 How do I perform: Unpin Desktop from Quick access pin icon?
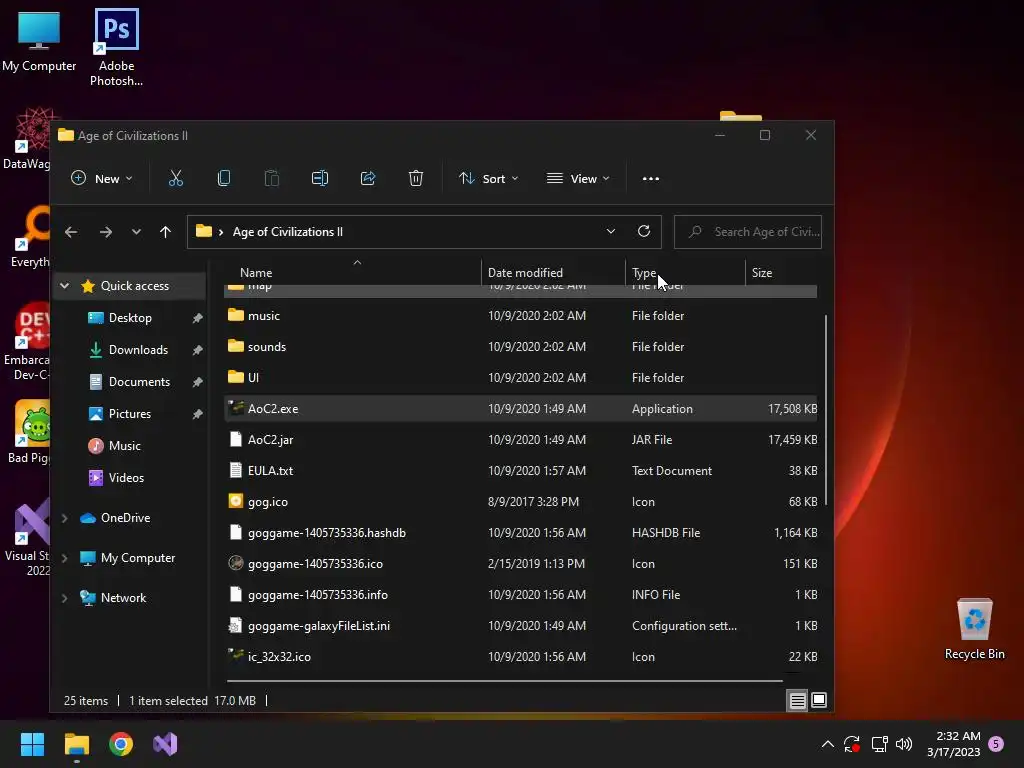pos(197,318)
